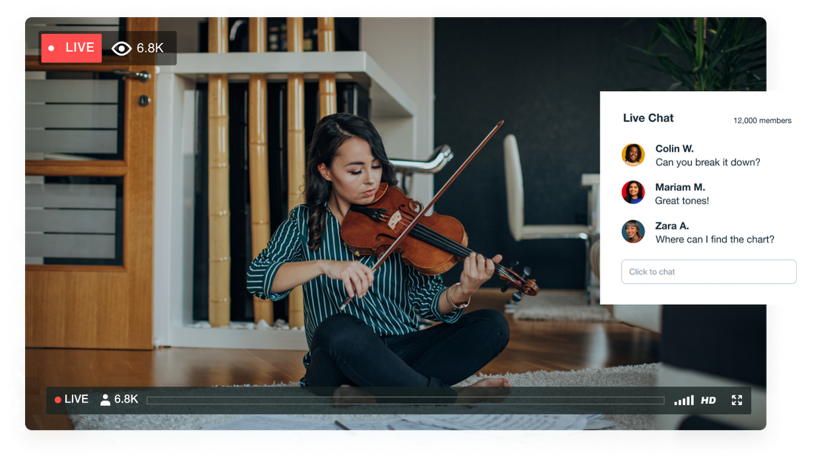
Task: Click Colin W.'s avatar
Action: pos(633,155)
